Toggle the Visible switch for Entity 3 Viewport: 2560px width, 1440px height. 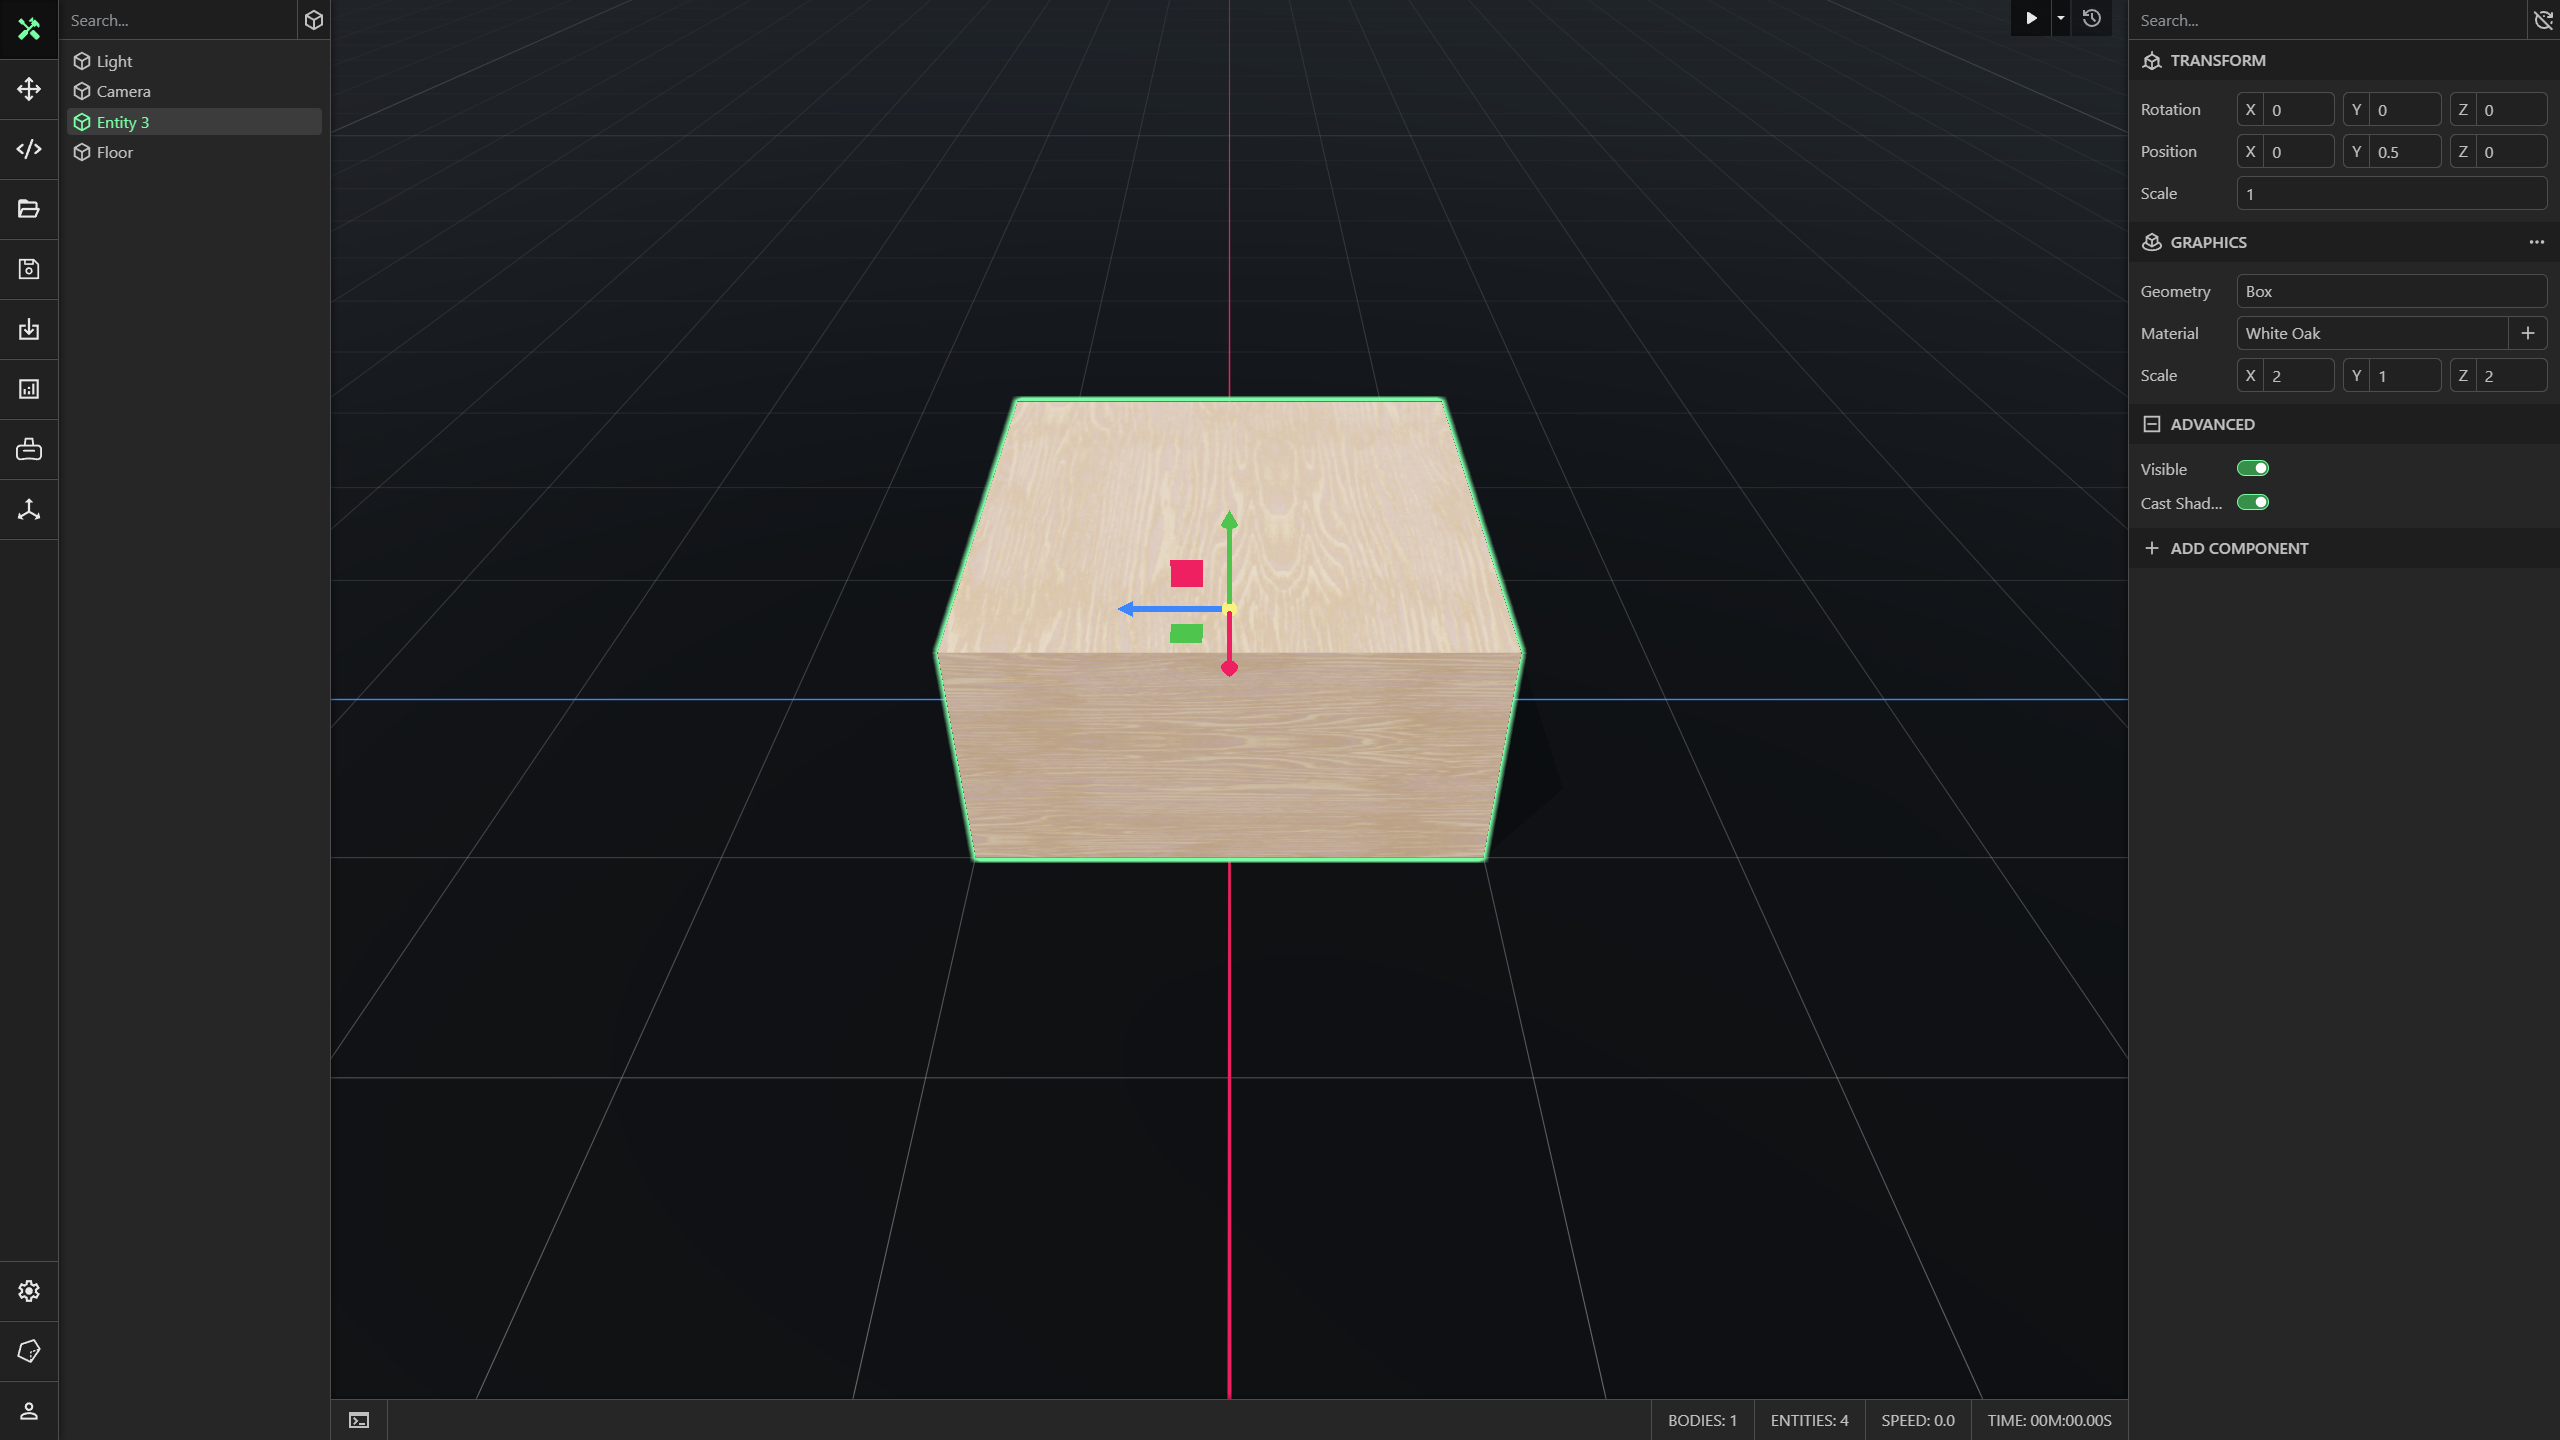pos(2251,468)
